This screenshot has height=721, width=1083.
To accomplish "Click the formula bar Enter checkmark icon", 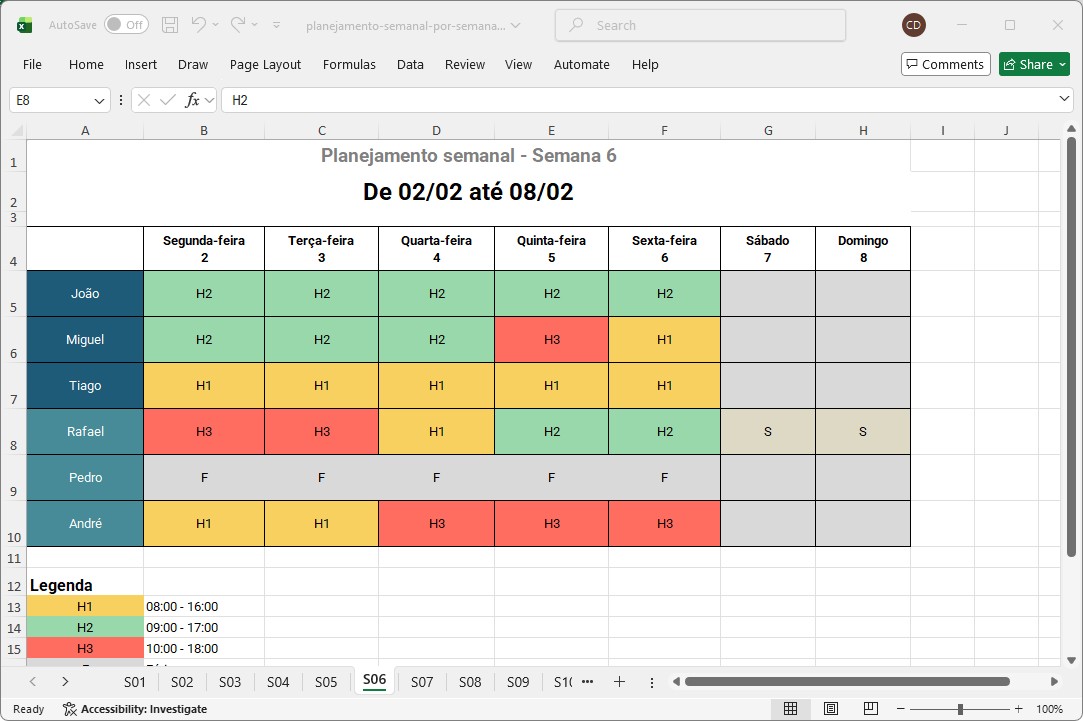I will coord(167,100).
